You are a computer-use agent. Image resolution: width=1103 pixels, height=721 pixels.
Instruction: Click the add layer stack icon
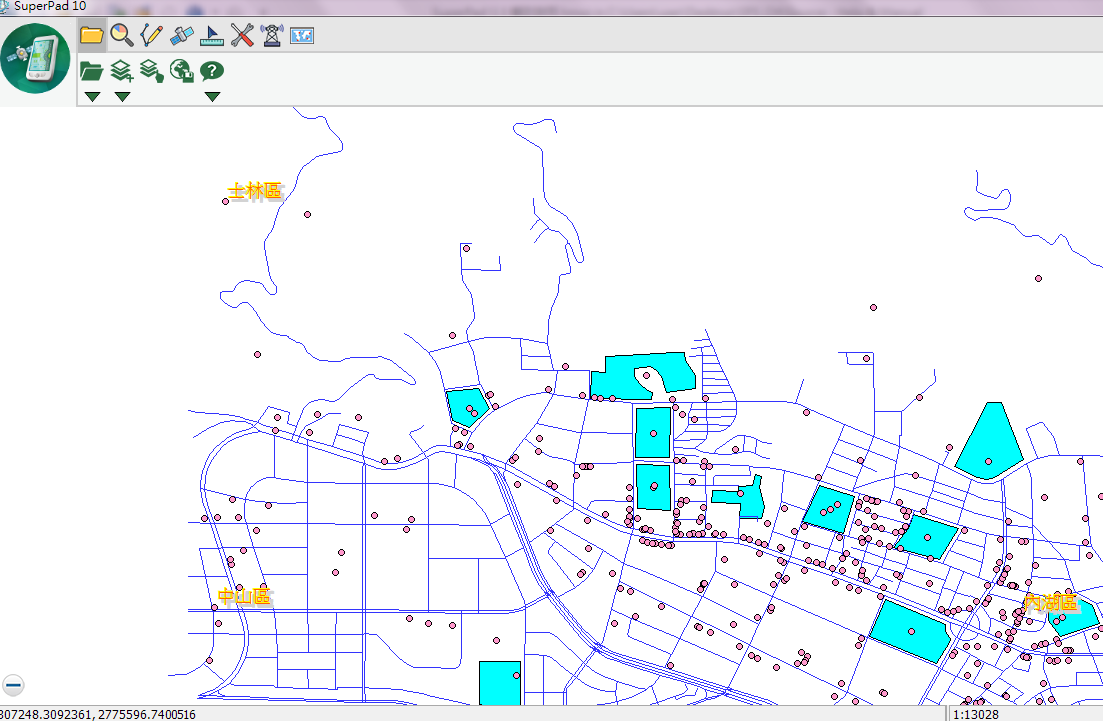point(122,70)
